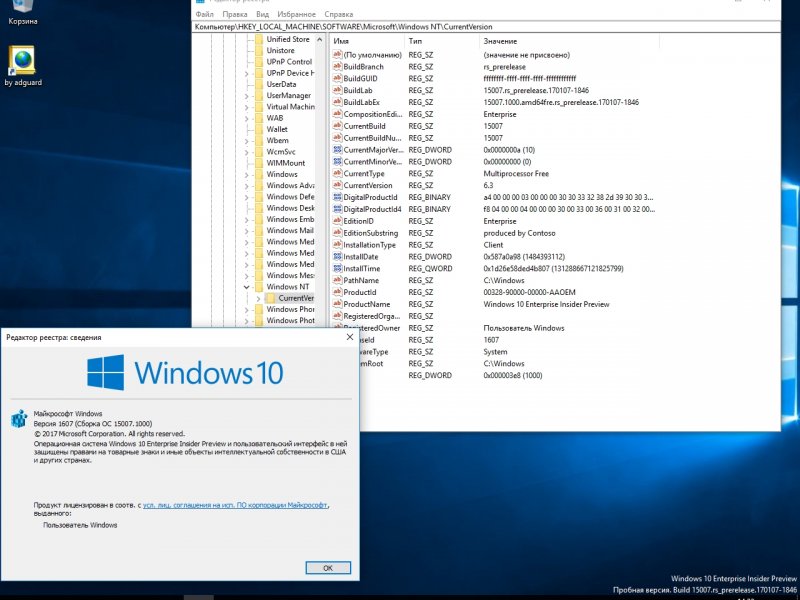The image size is (800, 600).
Task: Click the string icon beside BuildBranch
Action: [337, 66]
